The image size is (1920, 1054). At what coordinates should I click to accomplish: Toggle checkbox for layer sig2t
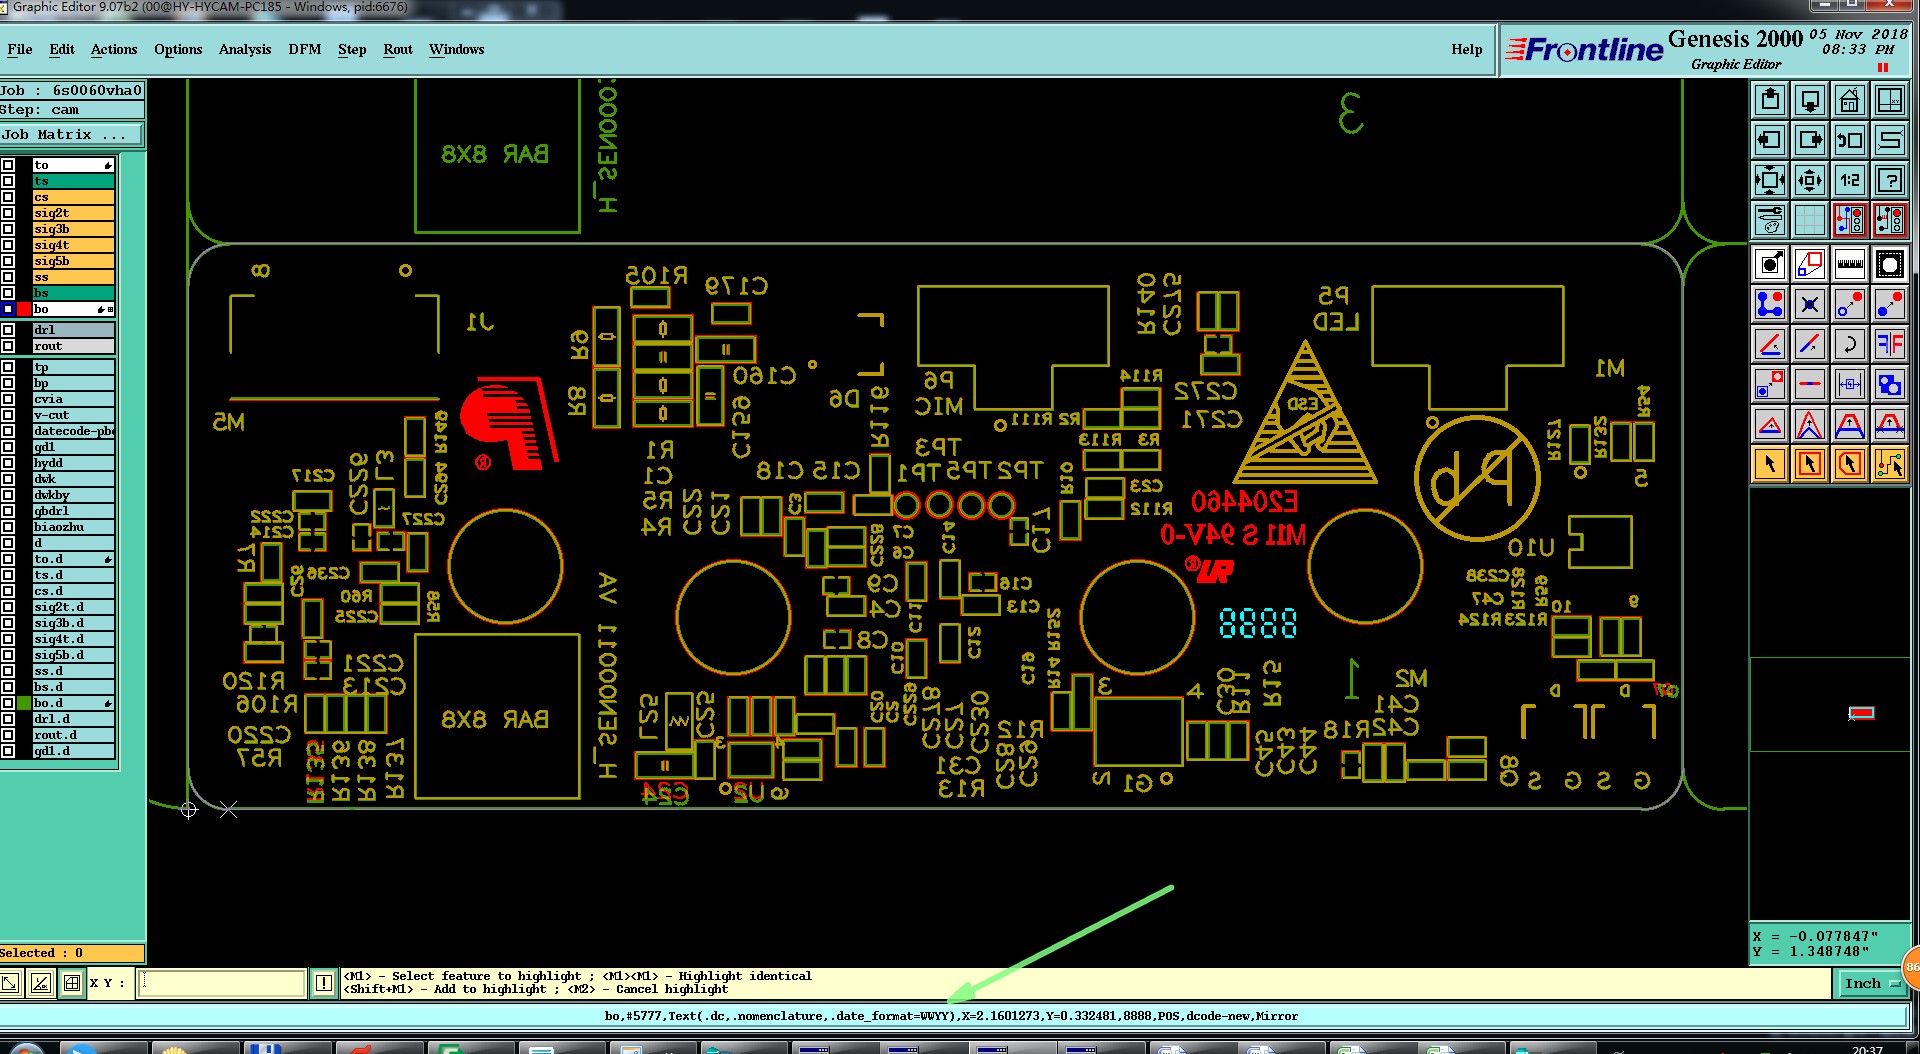[8, 213]
